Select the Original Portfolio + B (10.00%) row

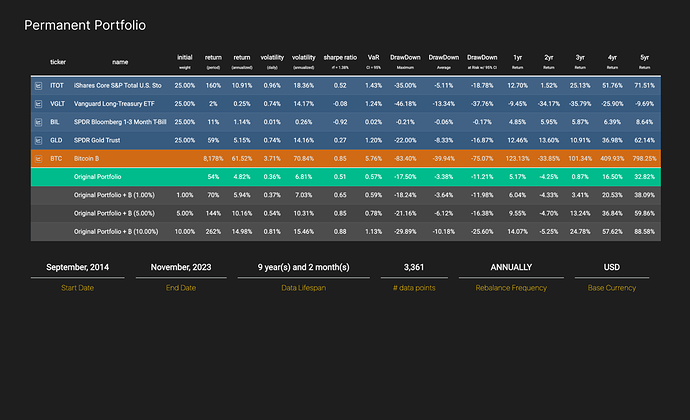(116, 230)
